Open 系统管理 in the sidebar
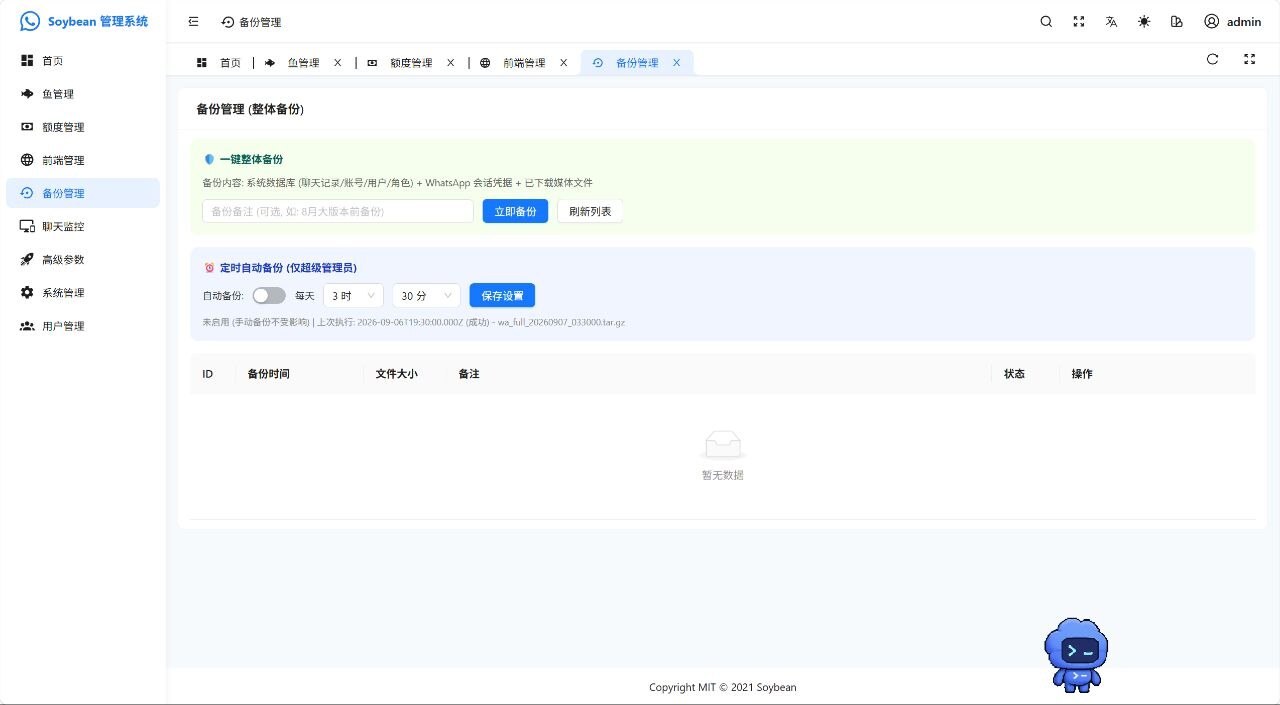1280x705 pixels. 83,292
